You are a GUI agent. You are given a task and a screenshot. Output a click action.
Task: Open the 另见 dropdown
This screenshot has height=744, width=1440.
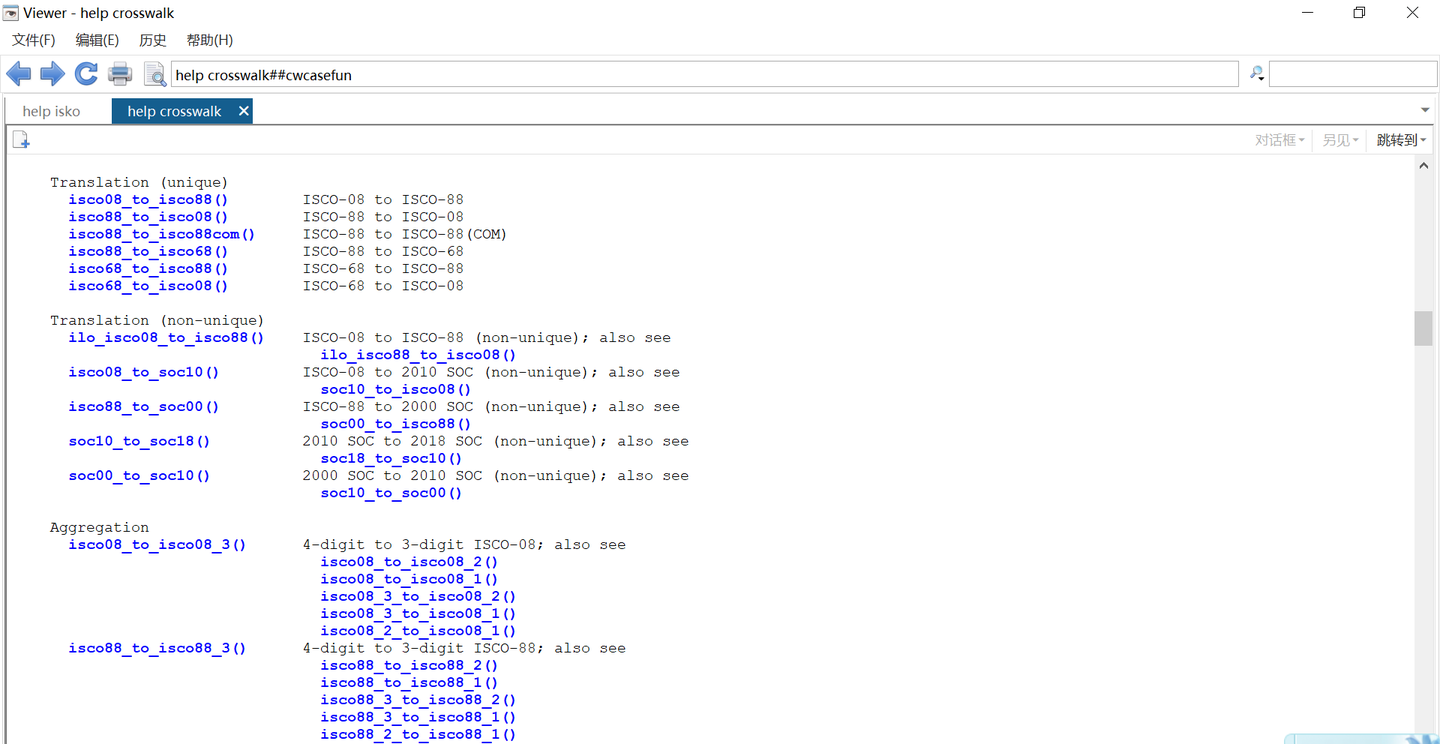[x=1340, y=140]
